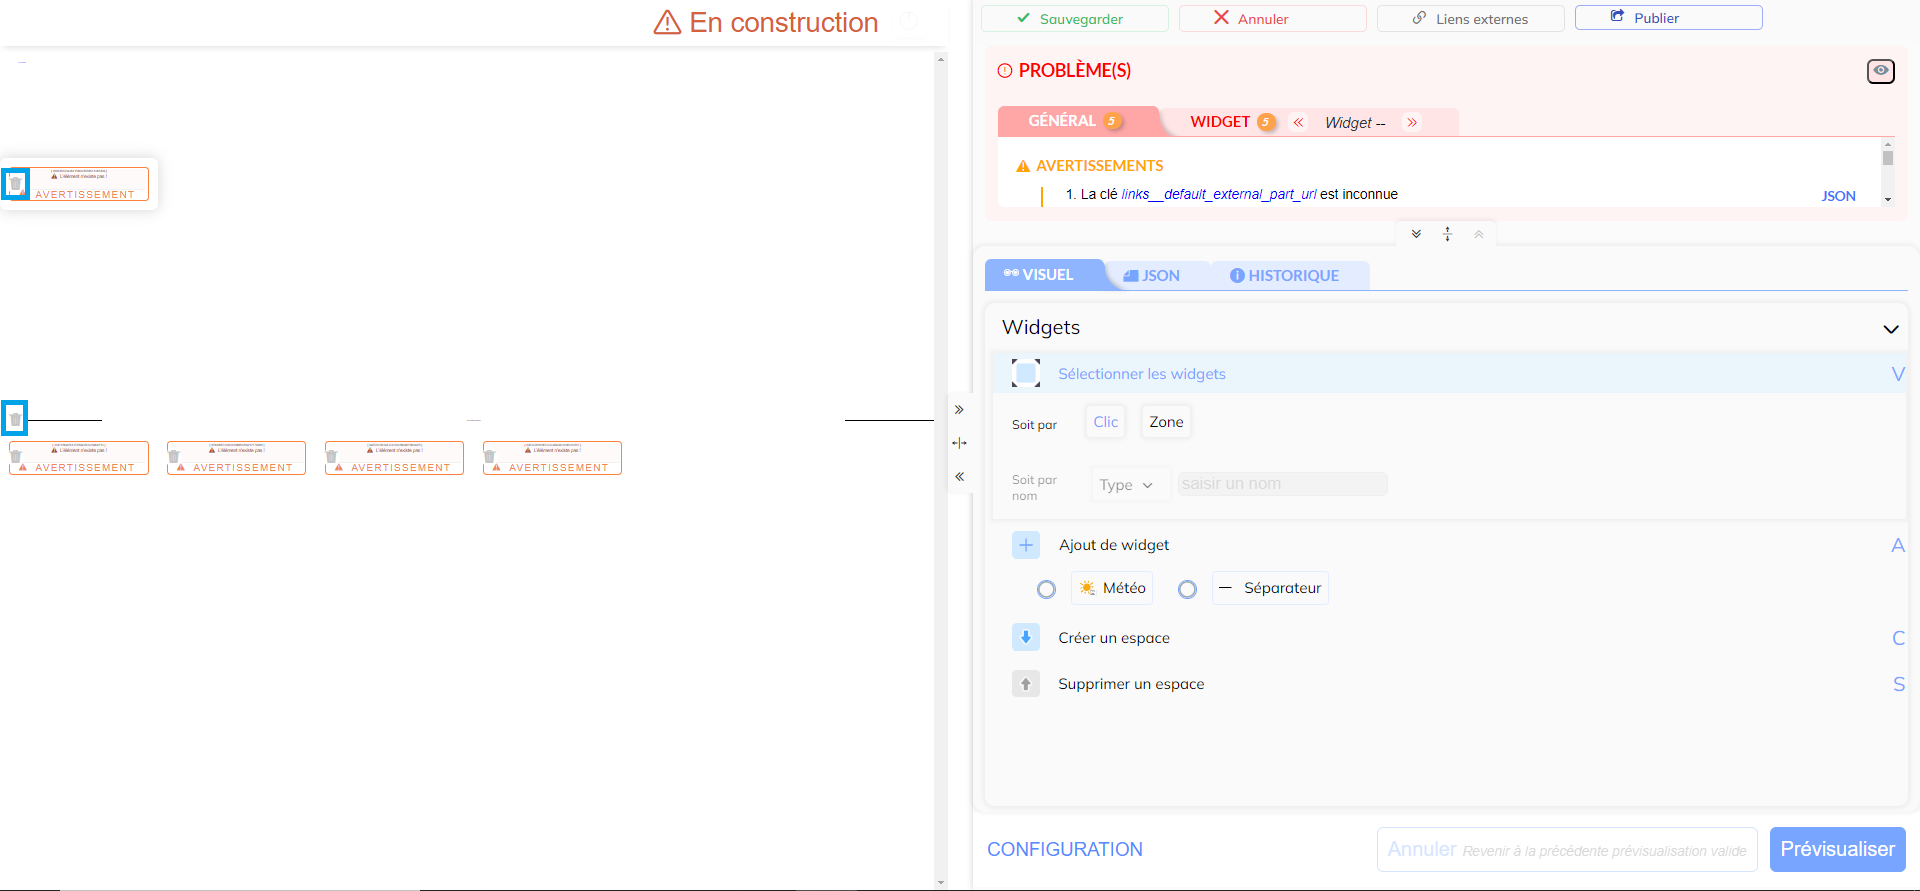This screenshot has width=1920, height=891.
Task: Toggle the eye icon in Problème(s) panel
Action: (x=1880, y=71)
